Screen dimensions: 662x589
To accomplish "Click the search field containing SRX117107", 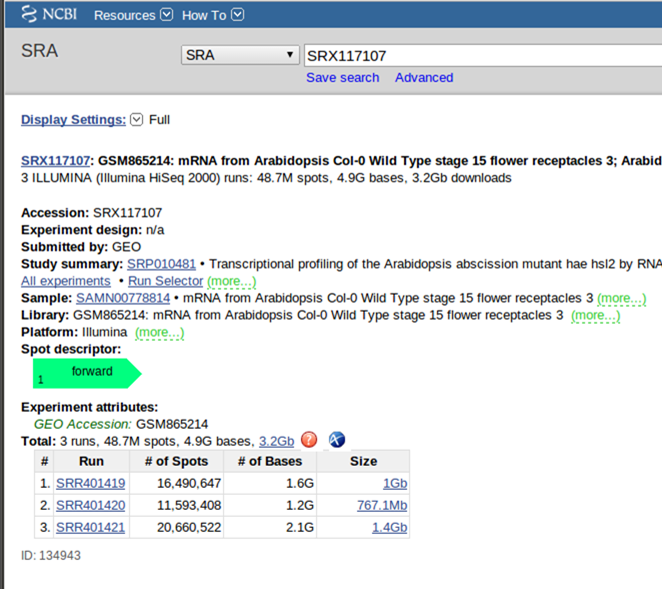I will 483,56.
